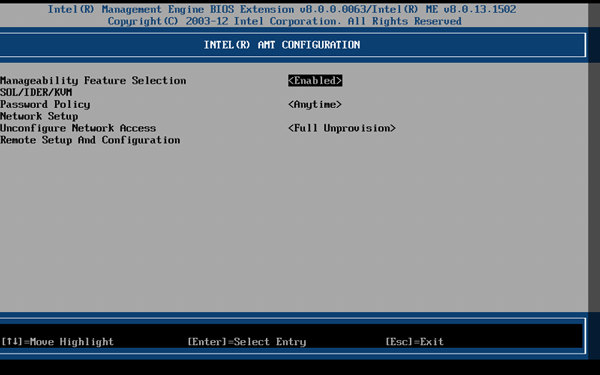Click the up/down arrows icon in footer
Screen dimensions: 600x375
click(x=12, y=341)
